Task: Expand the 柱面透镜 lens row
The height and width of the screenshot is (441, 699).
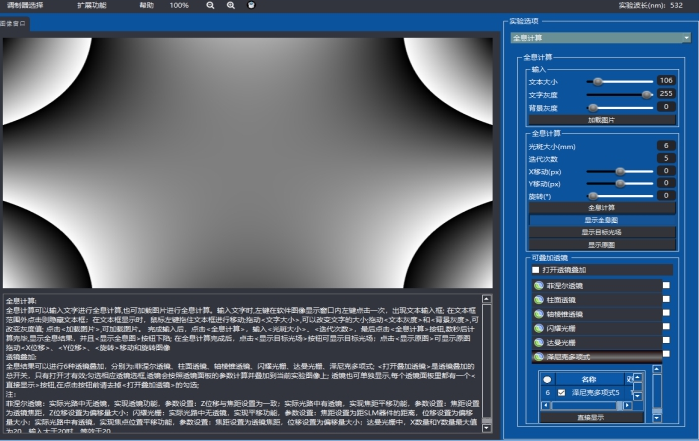Action: 600,300
